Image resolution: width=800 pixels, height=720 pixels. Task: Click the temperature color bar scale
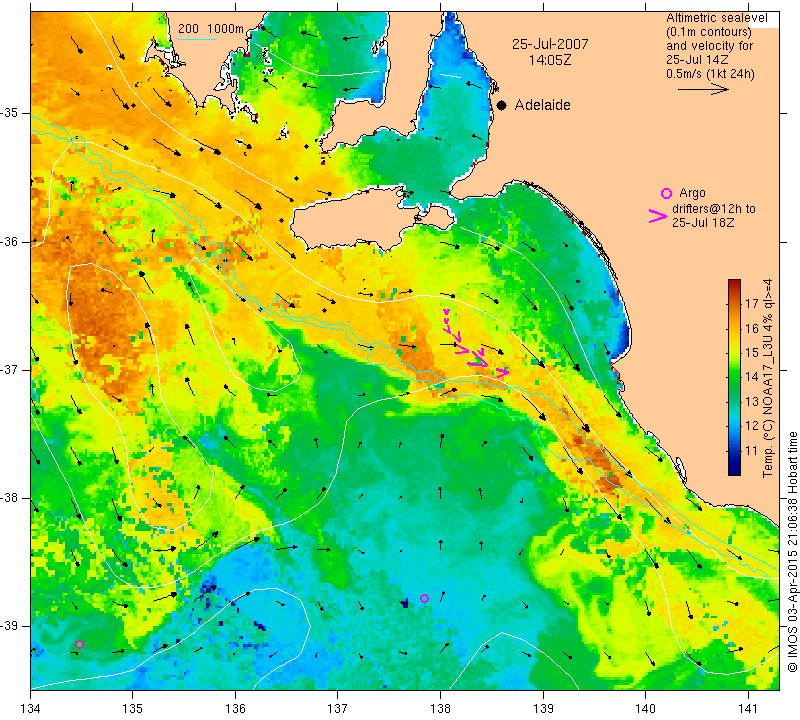[734, 377]
